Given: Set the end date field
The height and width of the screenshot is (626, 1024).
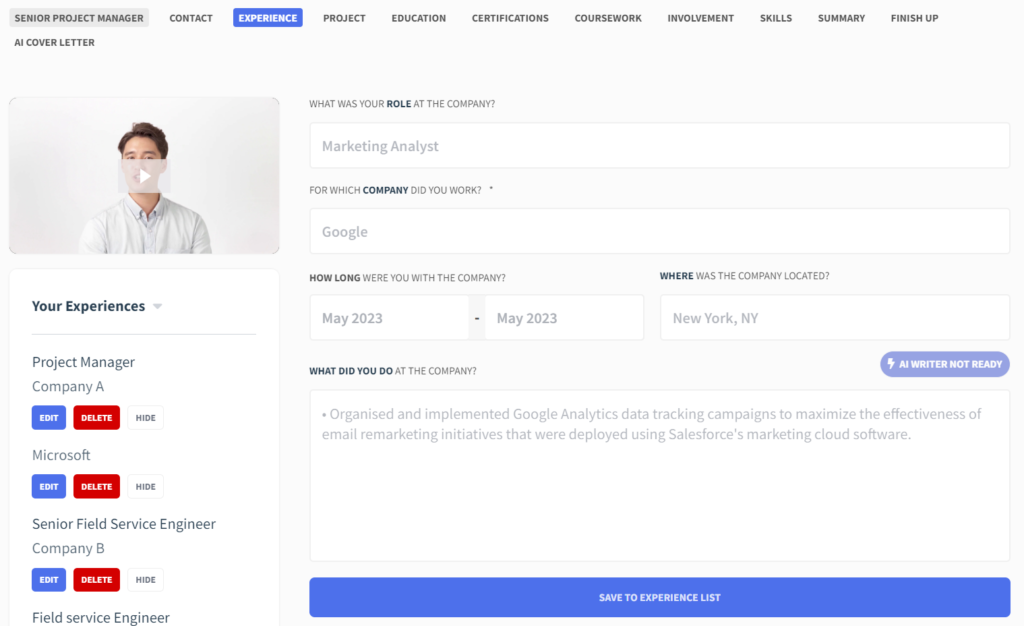Looking at the screenshot, I should point(564,317).
